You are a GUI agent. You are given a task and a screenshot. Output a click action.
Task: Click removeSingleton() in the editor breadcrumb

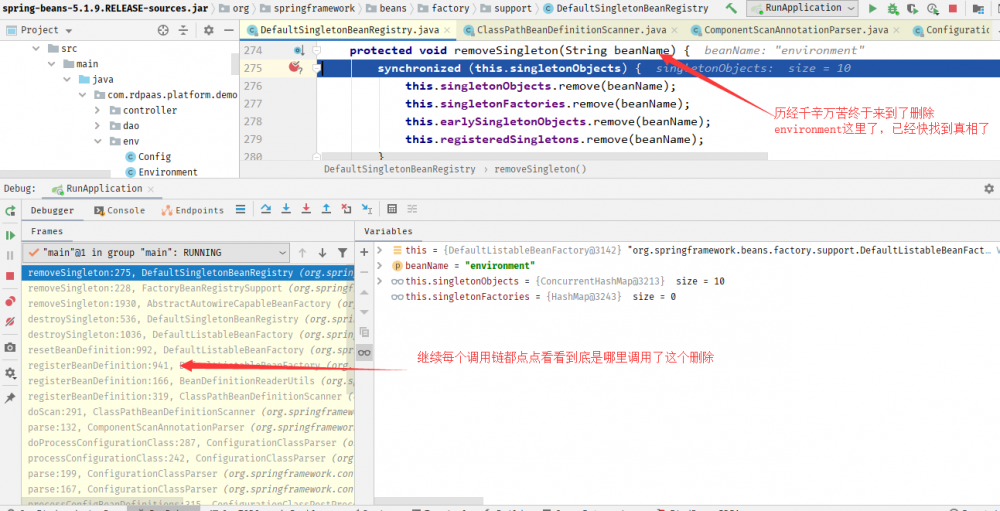(540, 169)
